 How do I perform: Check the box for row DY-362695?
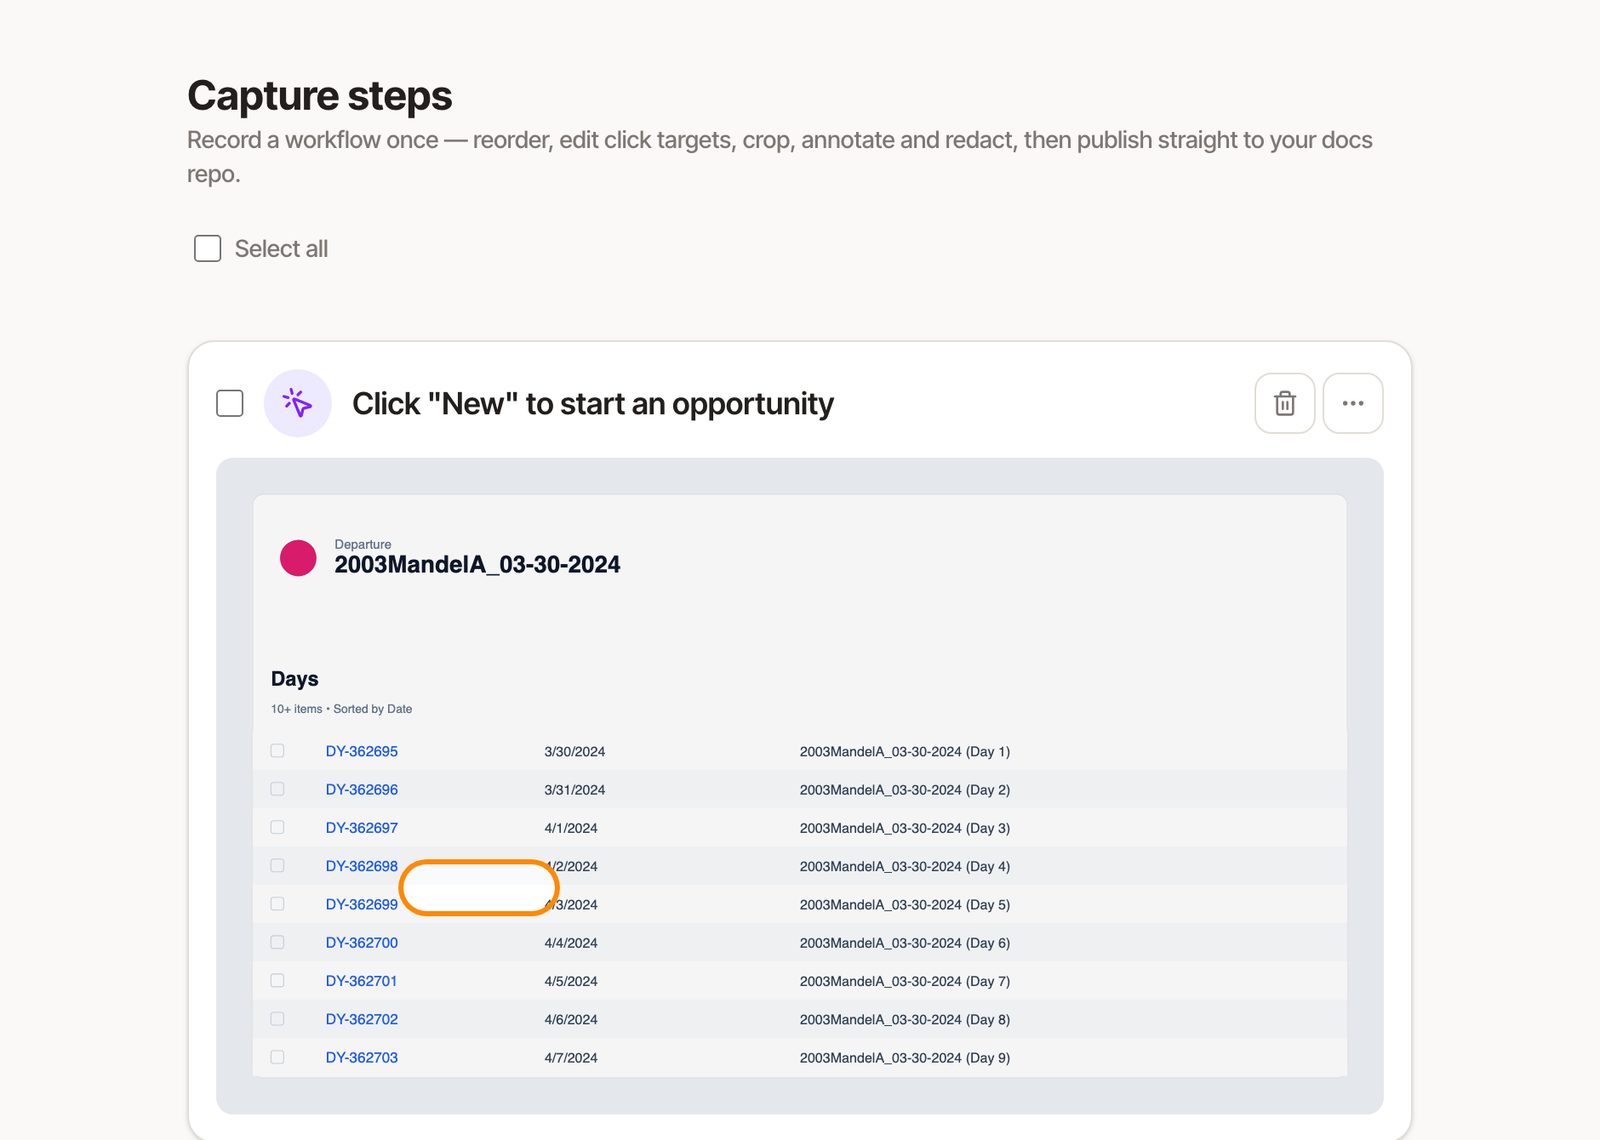[277, 751]
